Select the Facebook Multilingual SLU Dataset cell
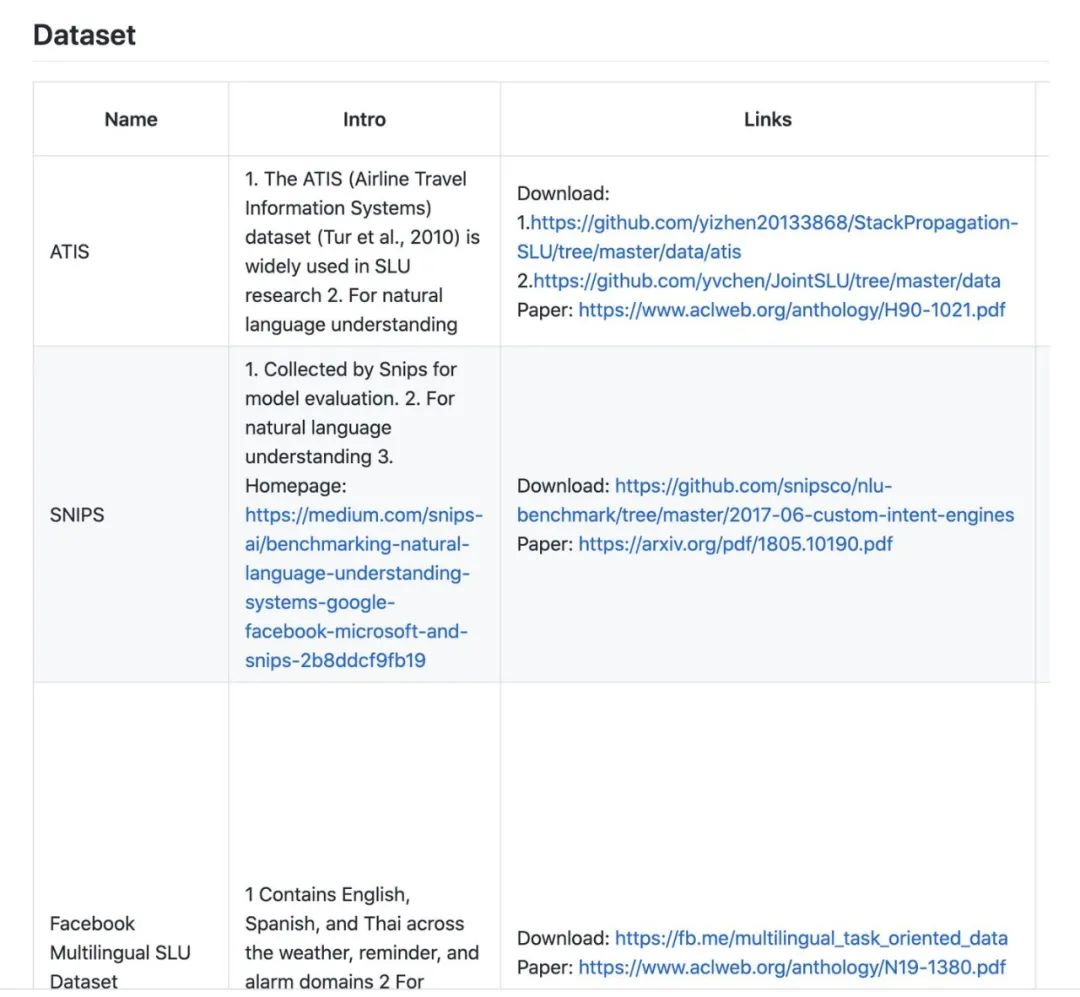Screen dimensions: 1080x997 click(120, 952)
